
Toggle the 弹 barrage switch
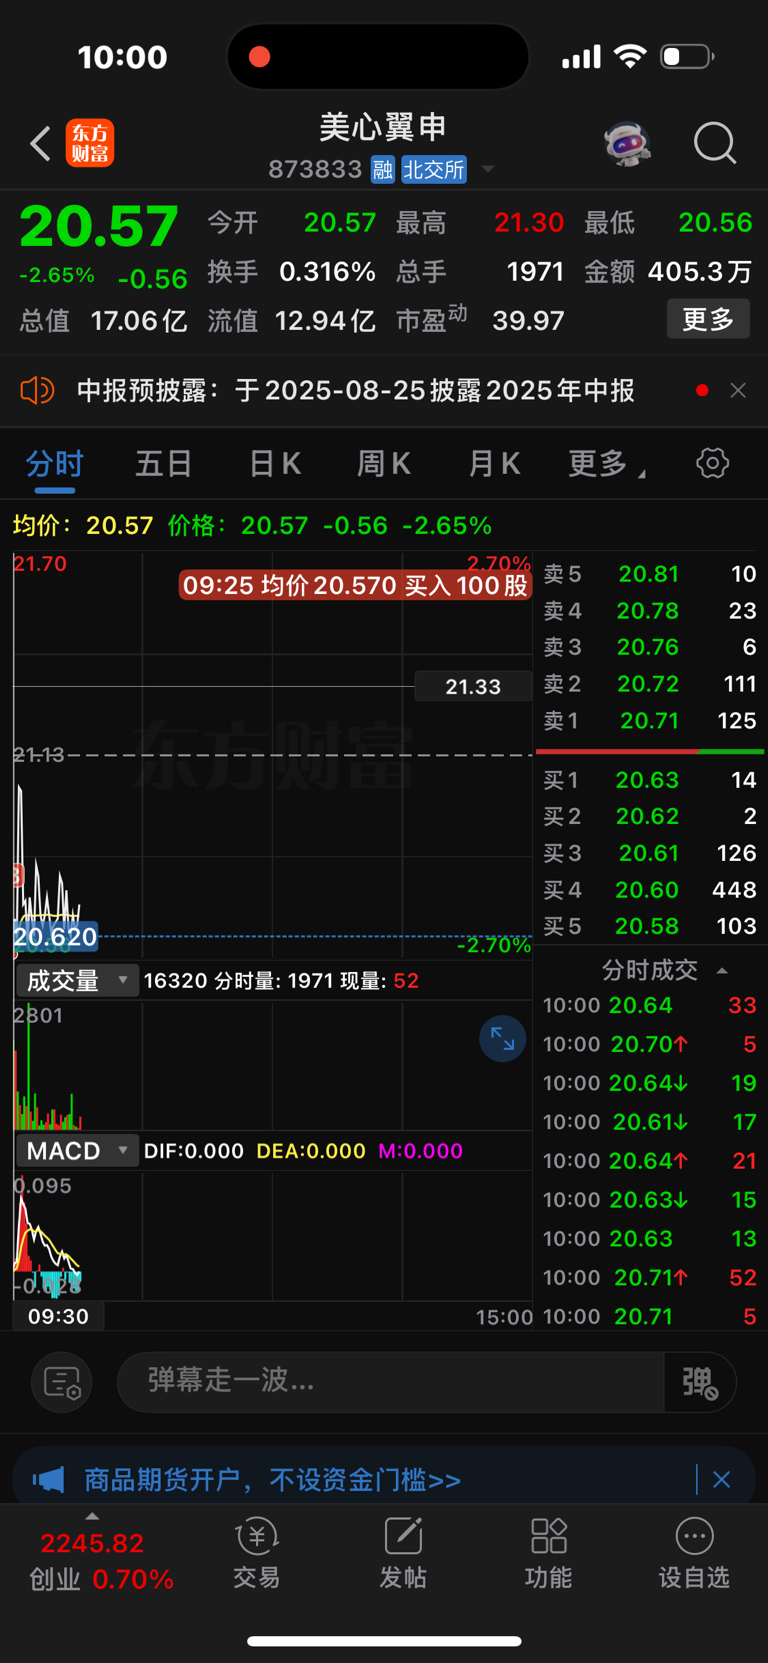pos(700,1382)
